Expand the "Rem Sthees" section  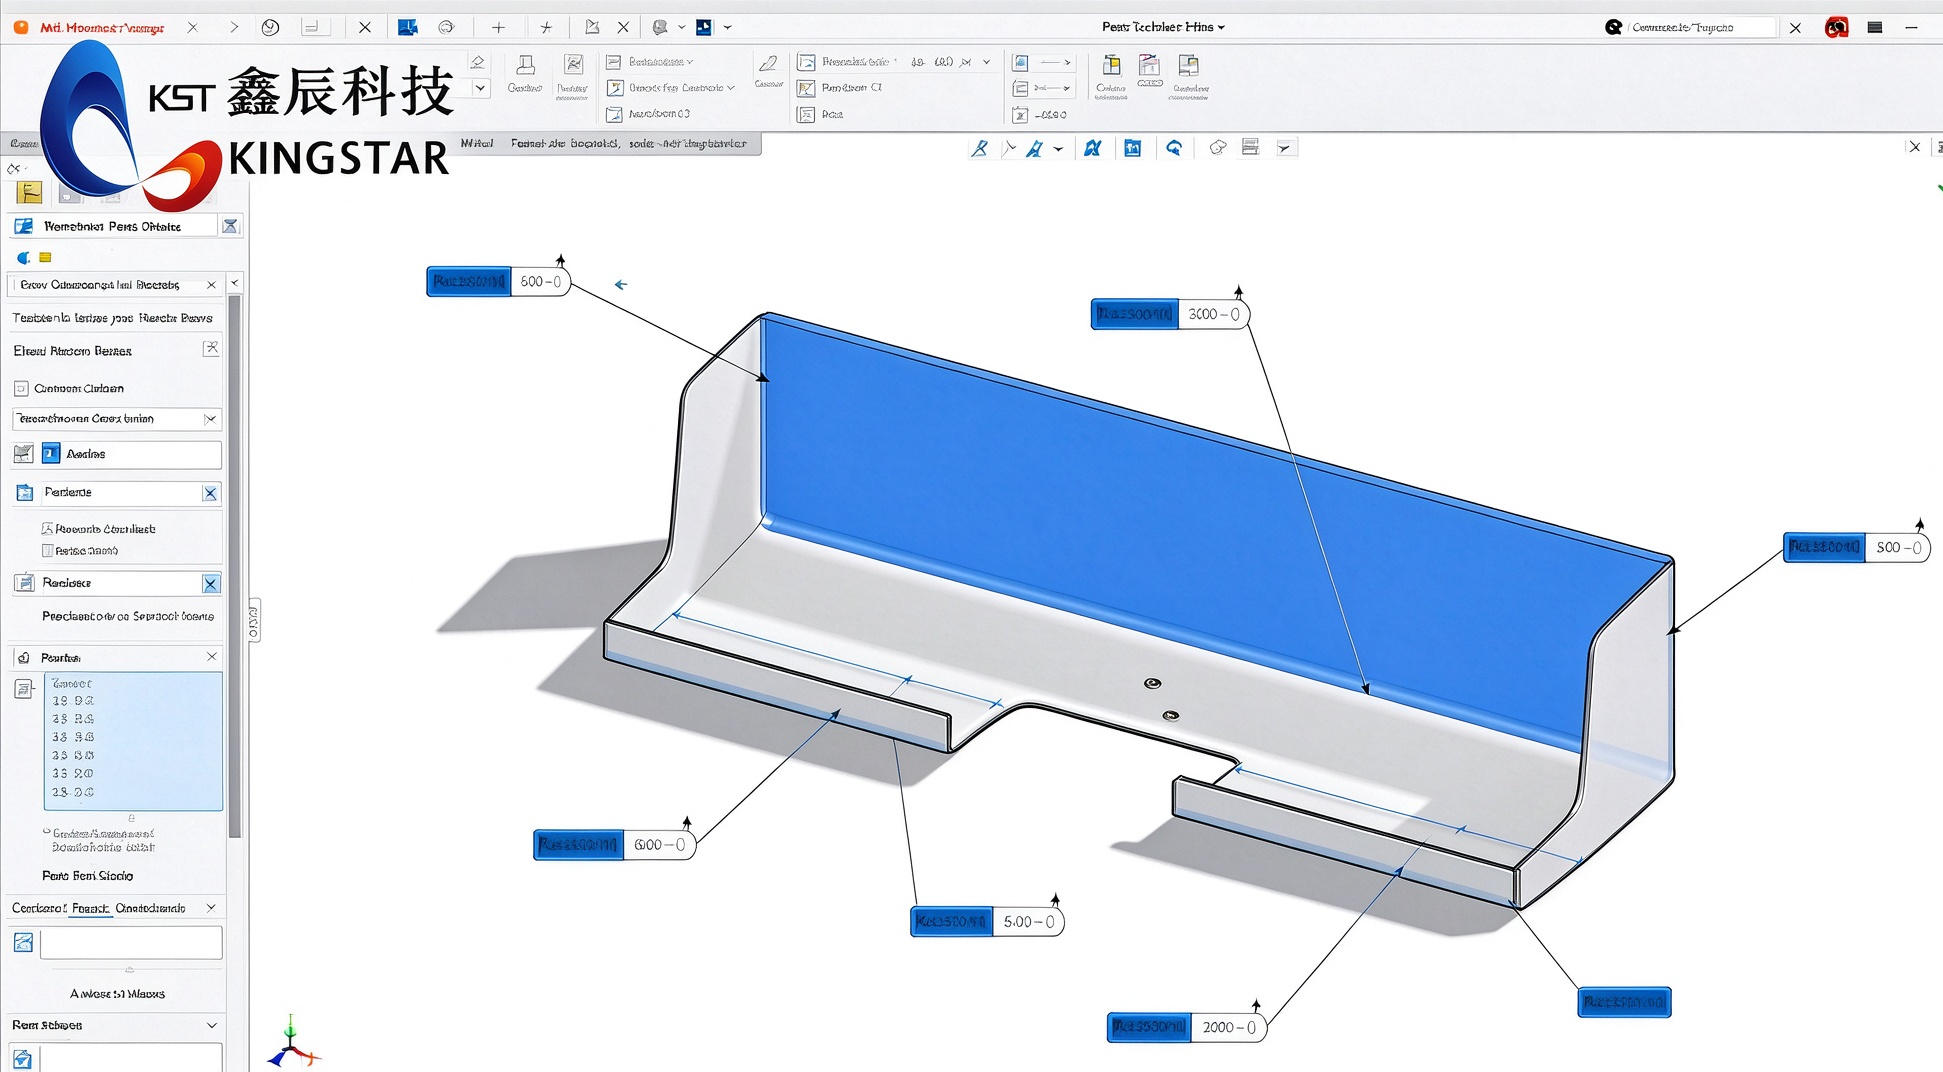pyautogui.click(x=211, y=1025)
